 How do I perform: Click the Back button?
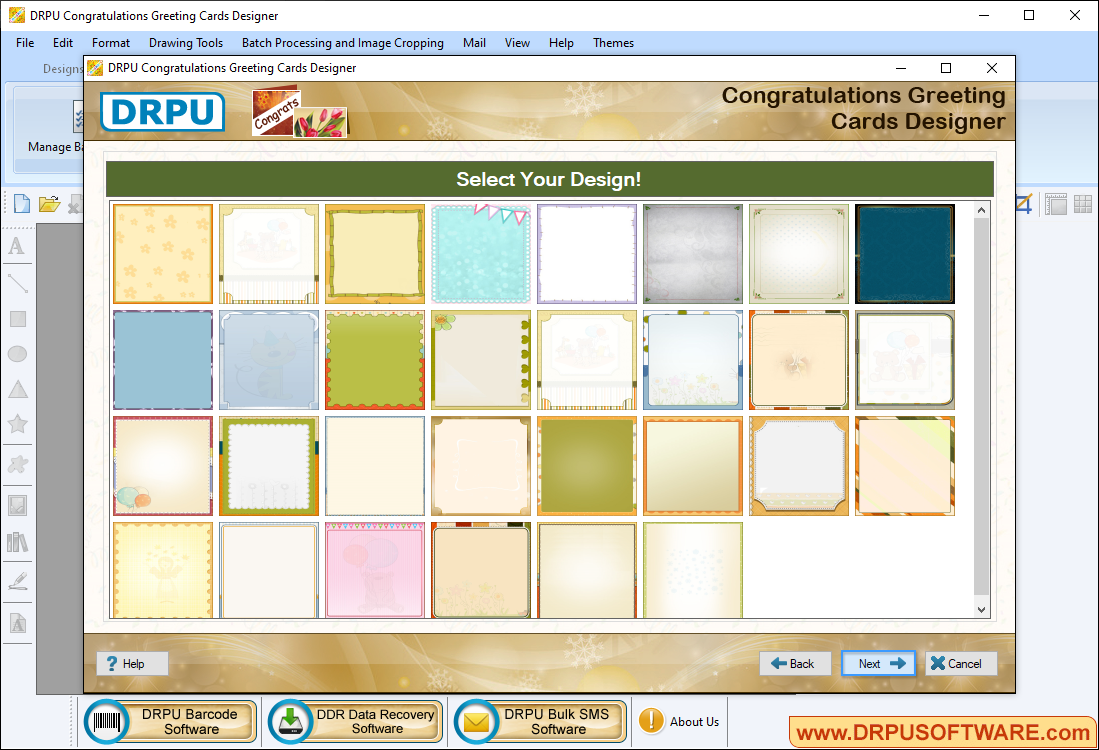795,663
